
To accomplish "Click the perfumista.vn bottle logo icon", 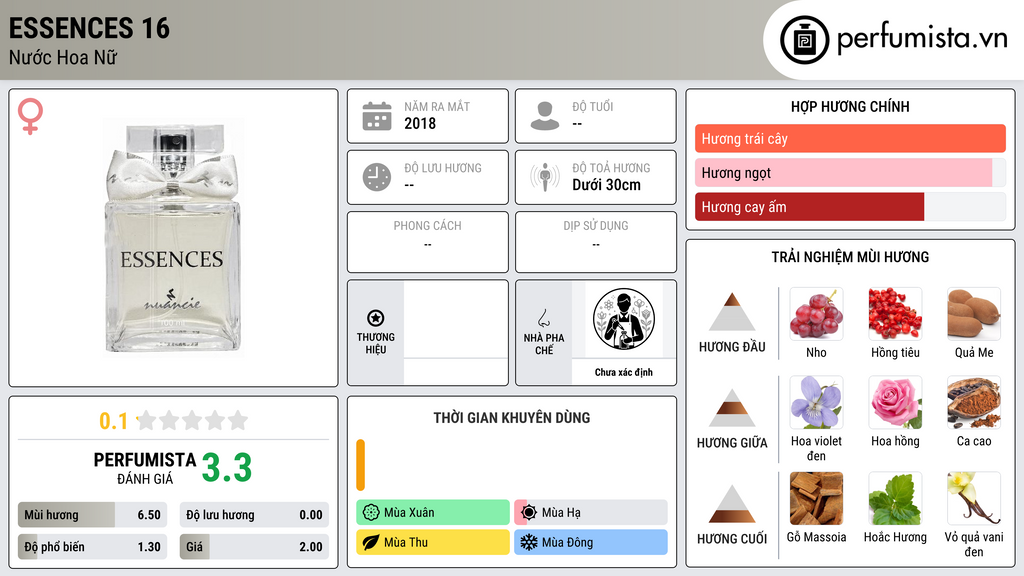I will [804, 40].
